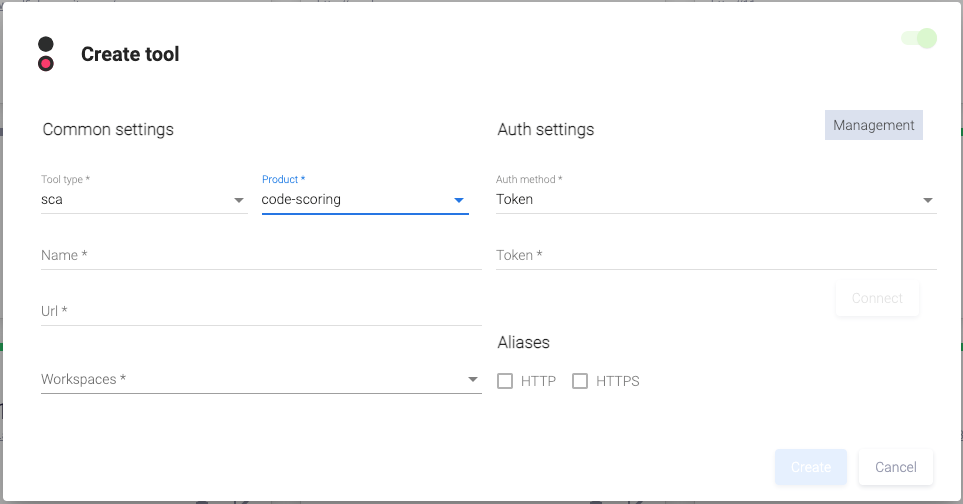Screen dimensions: 963x504
Task: Click the Create button
Action: (x=810, y=467)
